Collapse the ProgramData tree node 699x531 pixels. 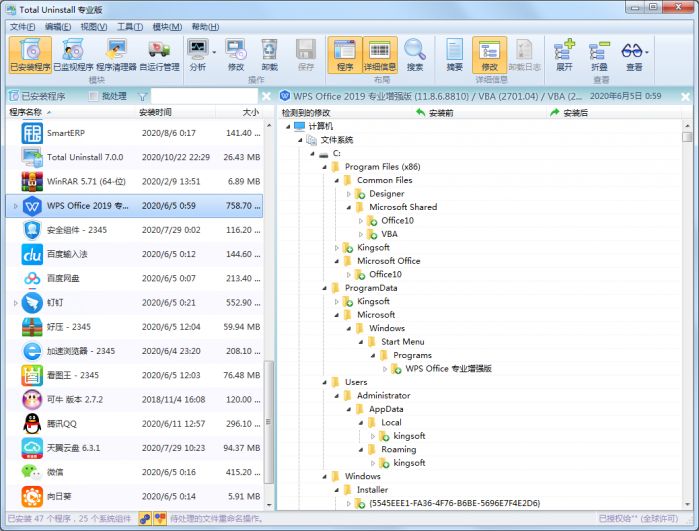tap(325, 288)
